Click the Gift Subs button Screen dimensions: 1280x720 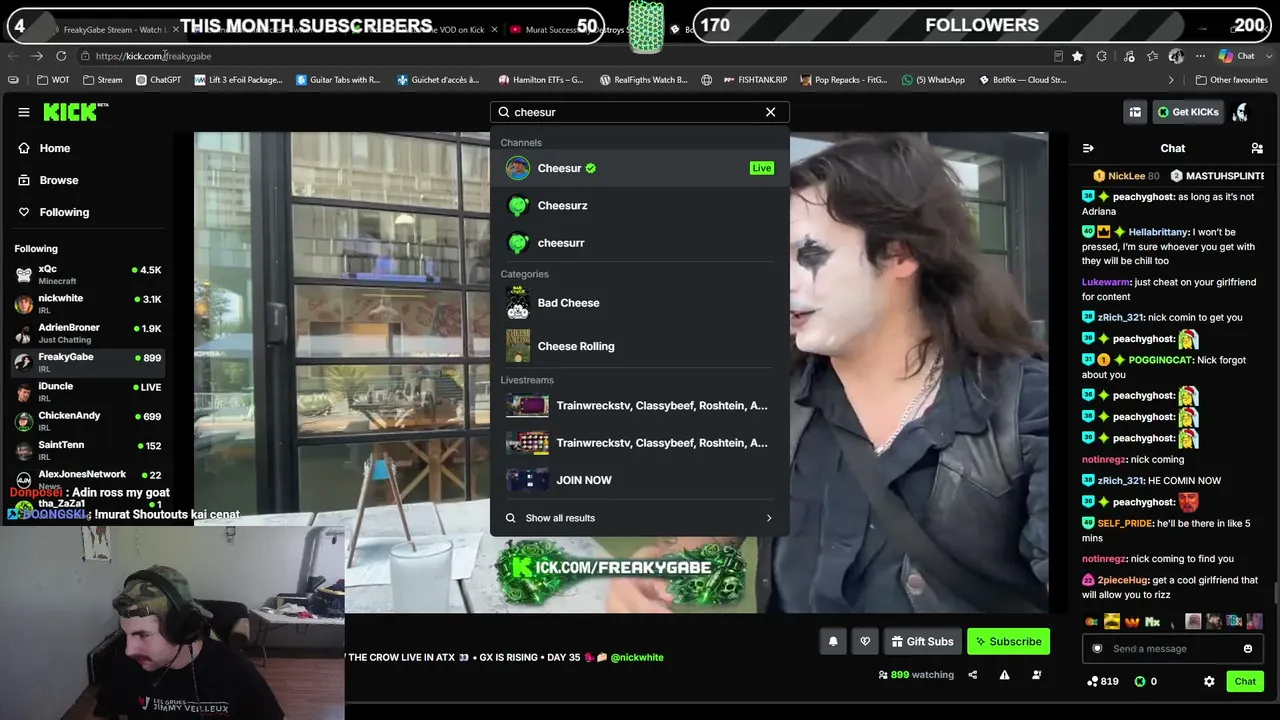click(x=922, y=641)
